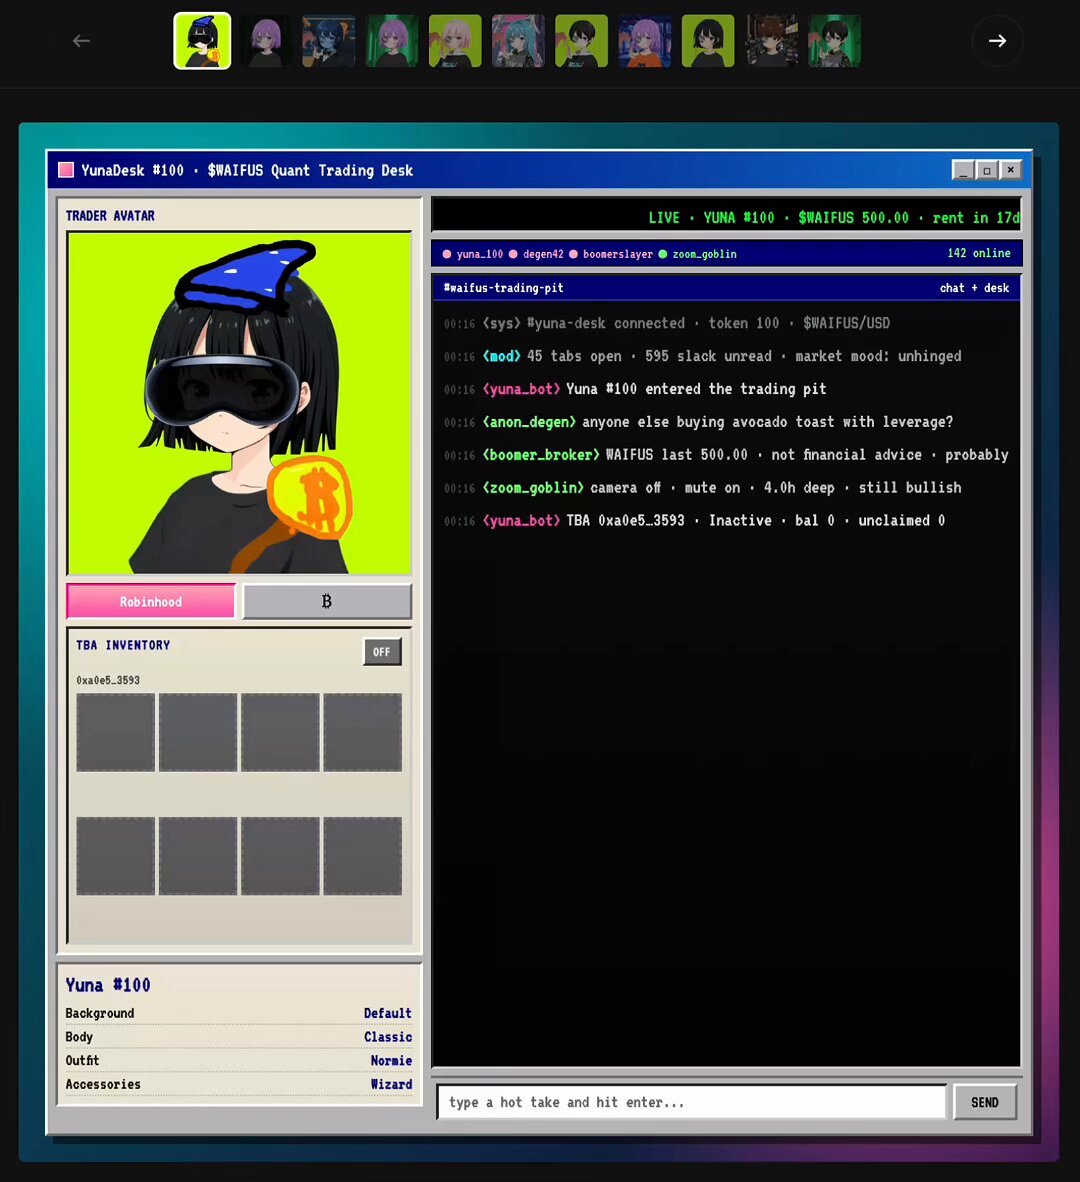Pick the purple-haired avatar in orange shirt
The width and height of the screenshot is (1080, 1182).
click(x=645, y=41)
